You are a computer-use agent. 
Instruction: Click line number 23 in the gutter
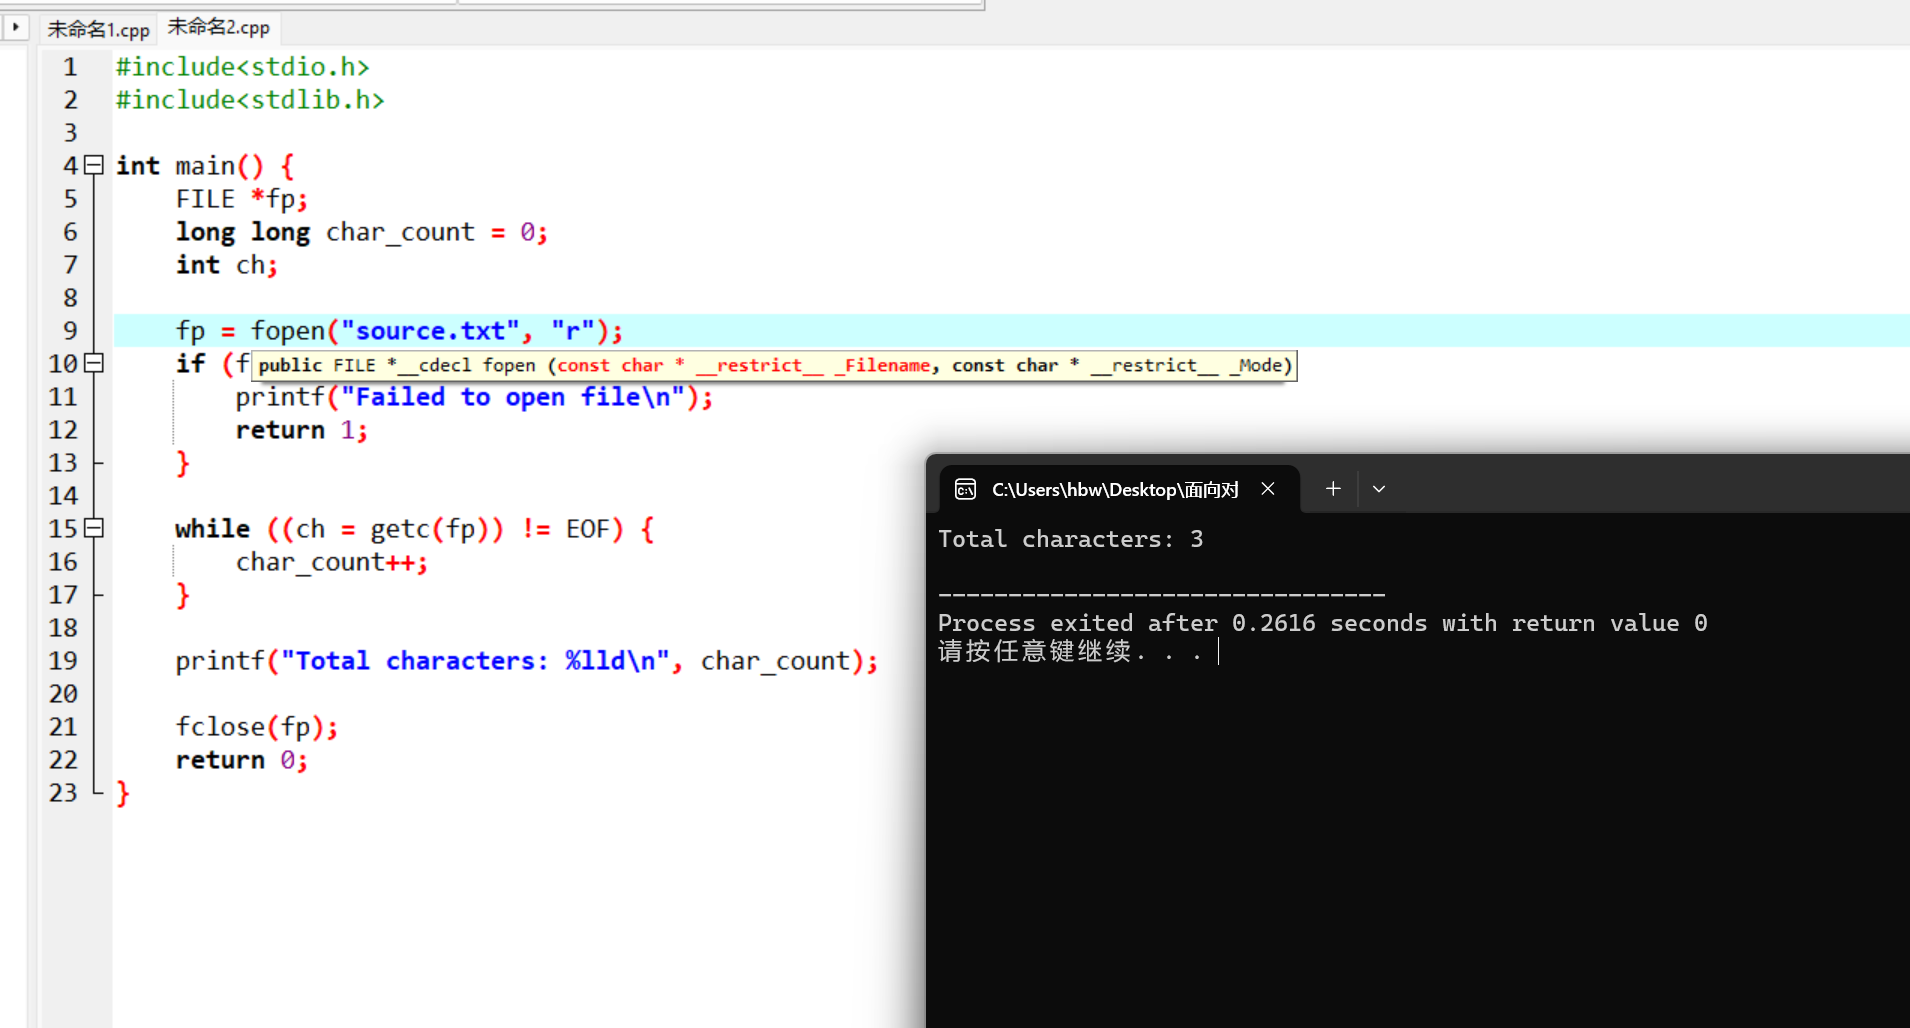(63, 793)
